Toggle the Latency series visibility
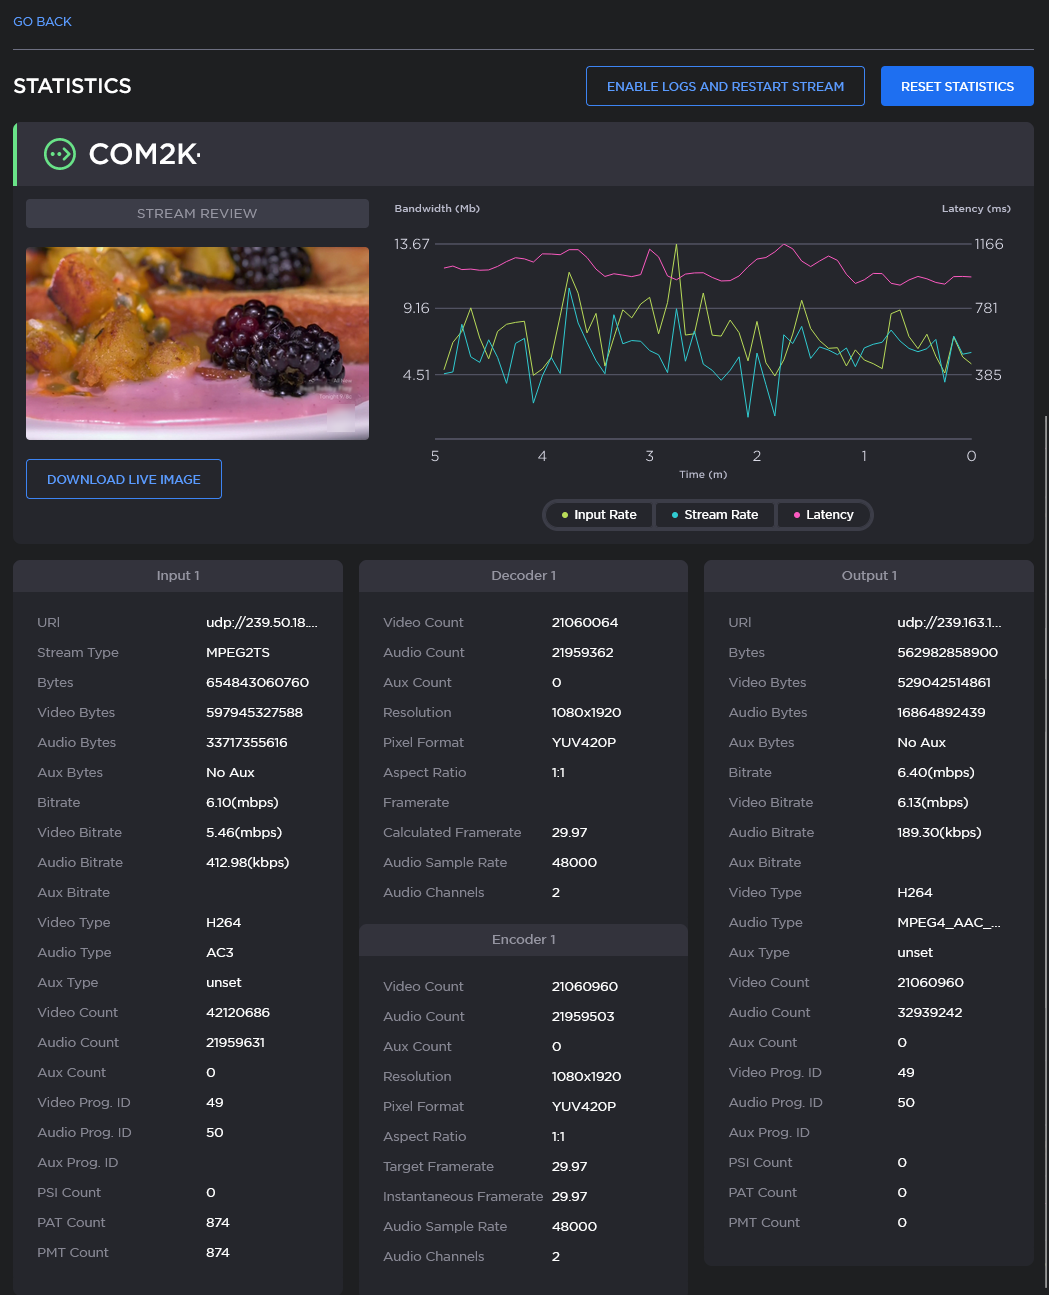Screen dimensions: 1049x1295 (x=824, y=514)
